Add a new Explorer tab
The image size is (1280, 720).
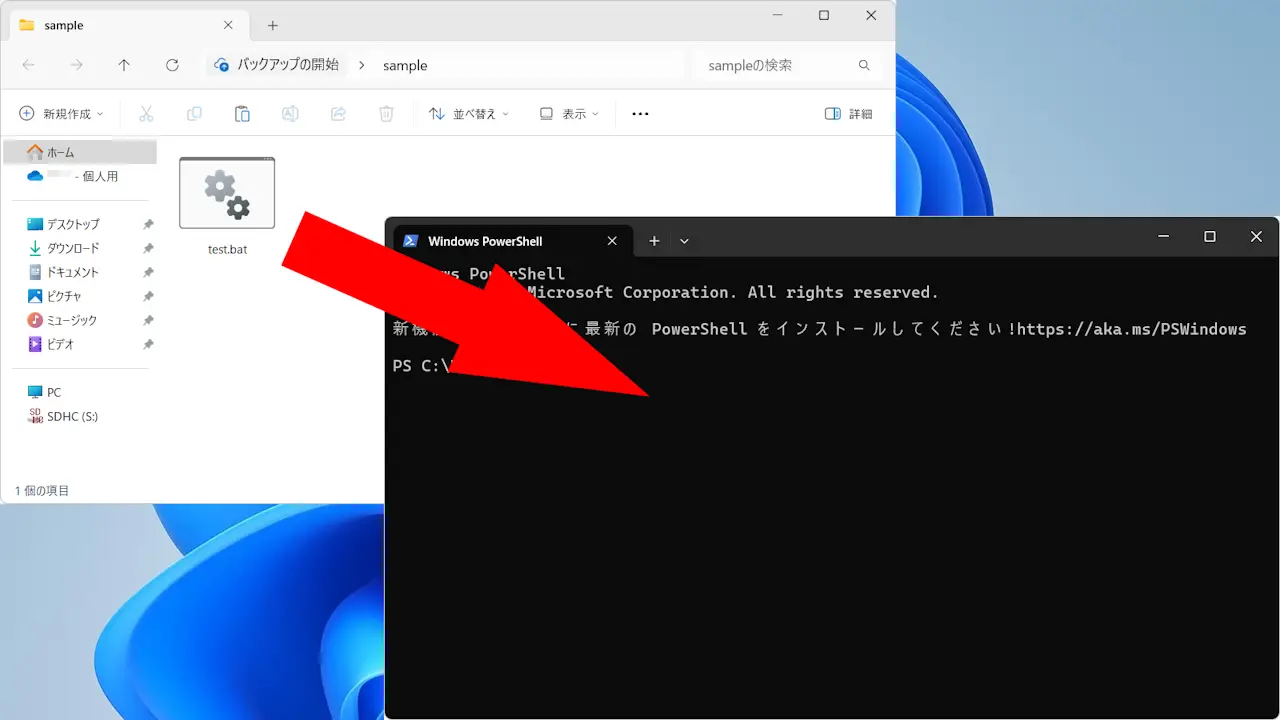[272, 25]
